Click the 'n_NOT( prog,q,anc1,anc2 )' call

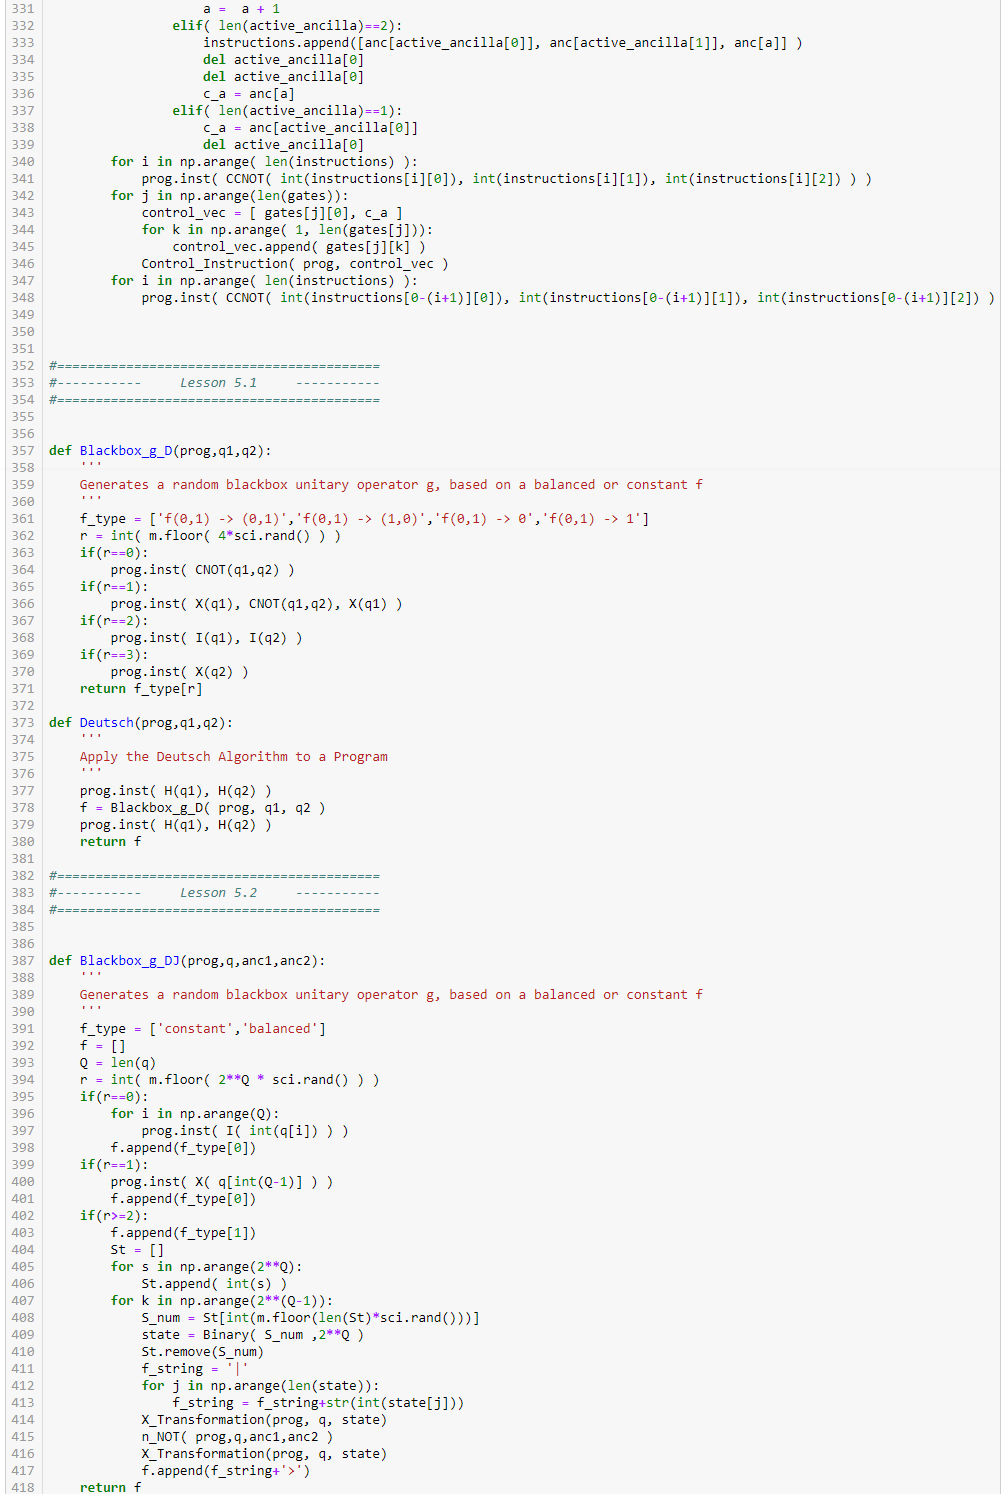click(x=237, y=1437)
